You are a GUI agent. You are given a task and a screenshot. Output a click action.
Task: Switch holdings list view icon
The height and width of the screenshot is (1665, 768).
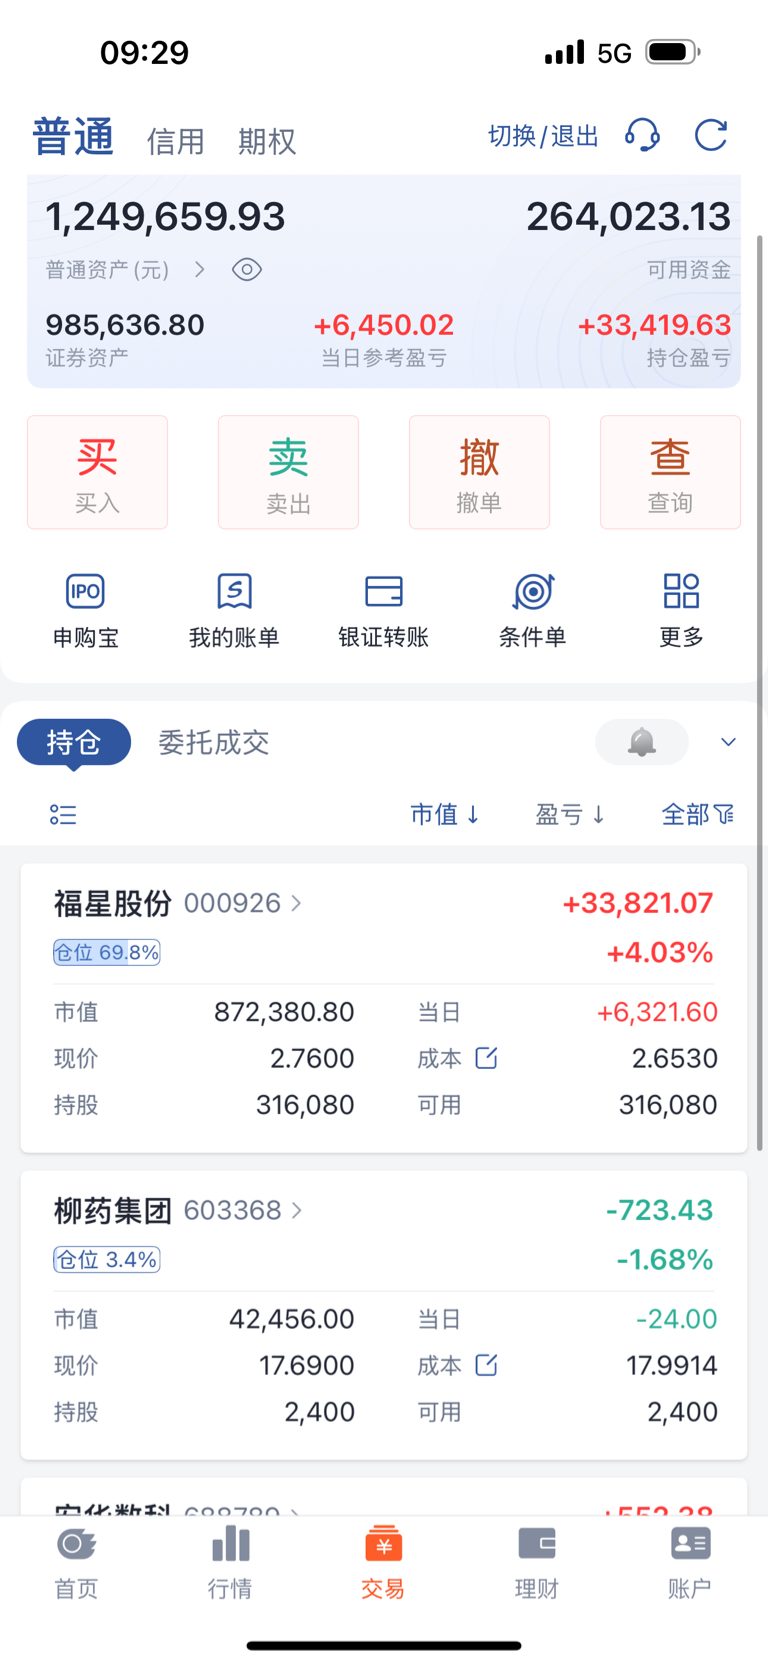pyautogui.click(x=63, y=815)
